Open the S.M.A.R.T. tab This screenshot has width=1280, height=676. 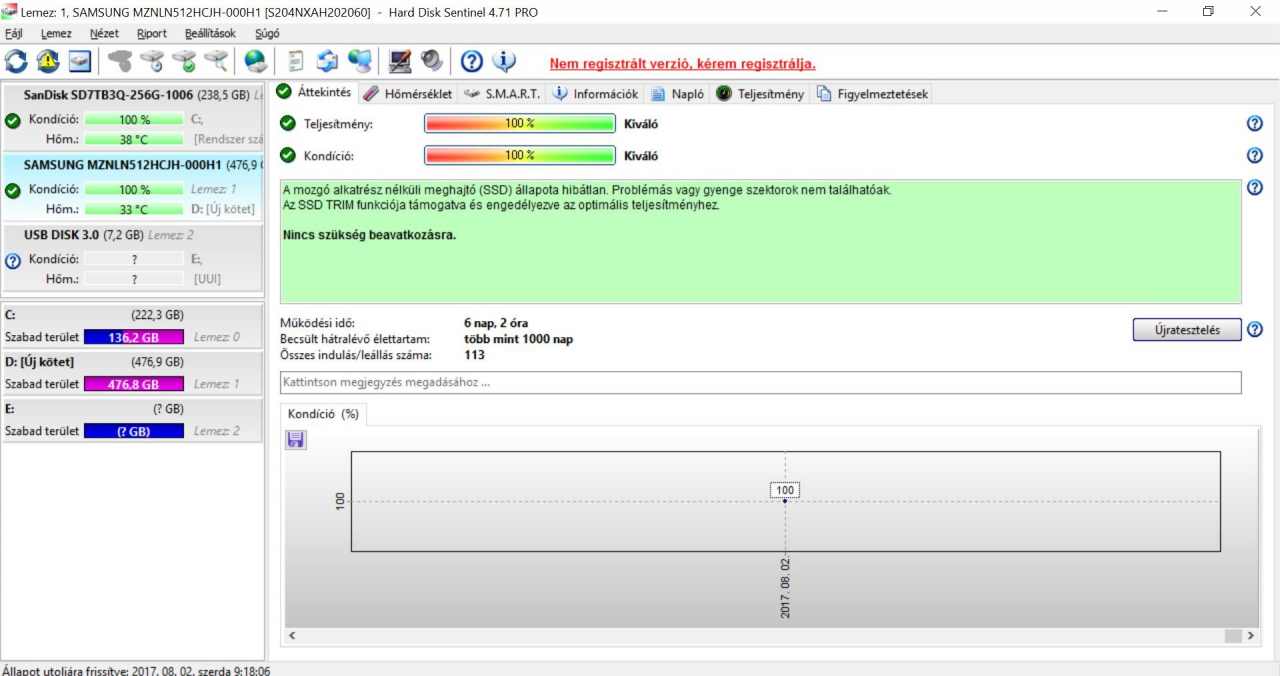(x=502, y=94)
